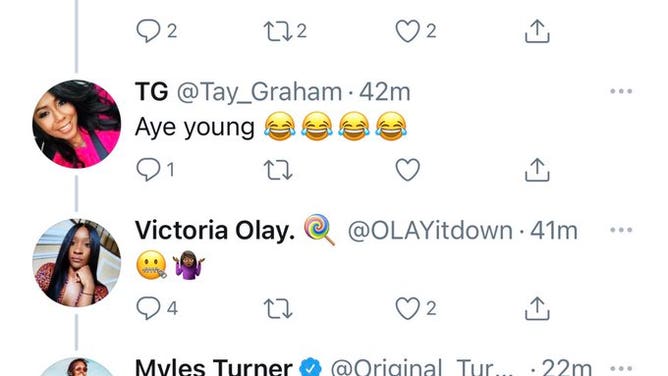
Task: Retweet Victoria Olay's emoji tweet
Action: coord(278,308)
